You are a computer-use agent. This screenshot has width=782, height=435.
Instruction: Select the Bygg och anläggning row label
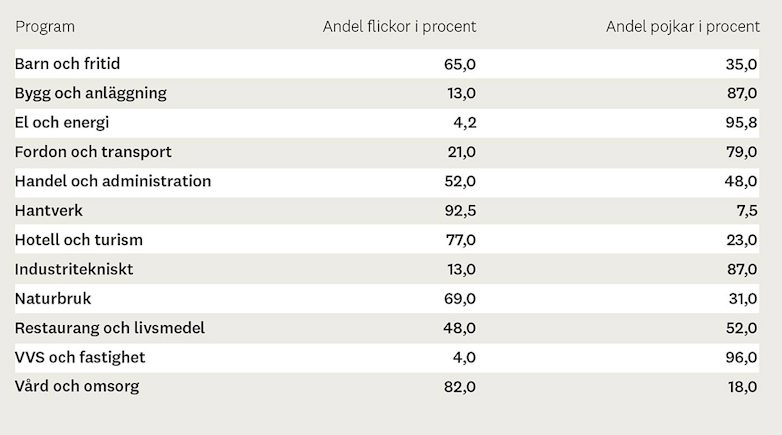90,93
